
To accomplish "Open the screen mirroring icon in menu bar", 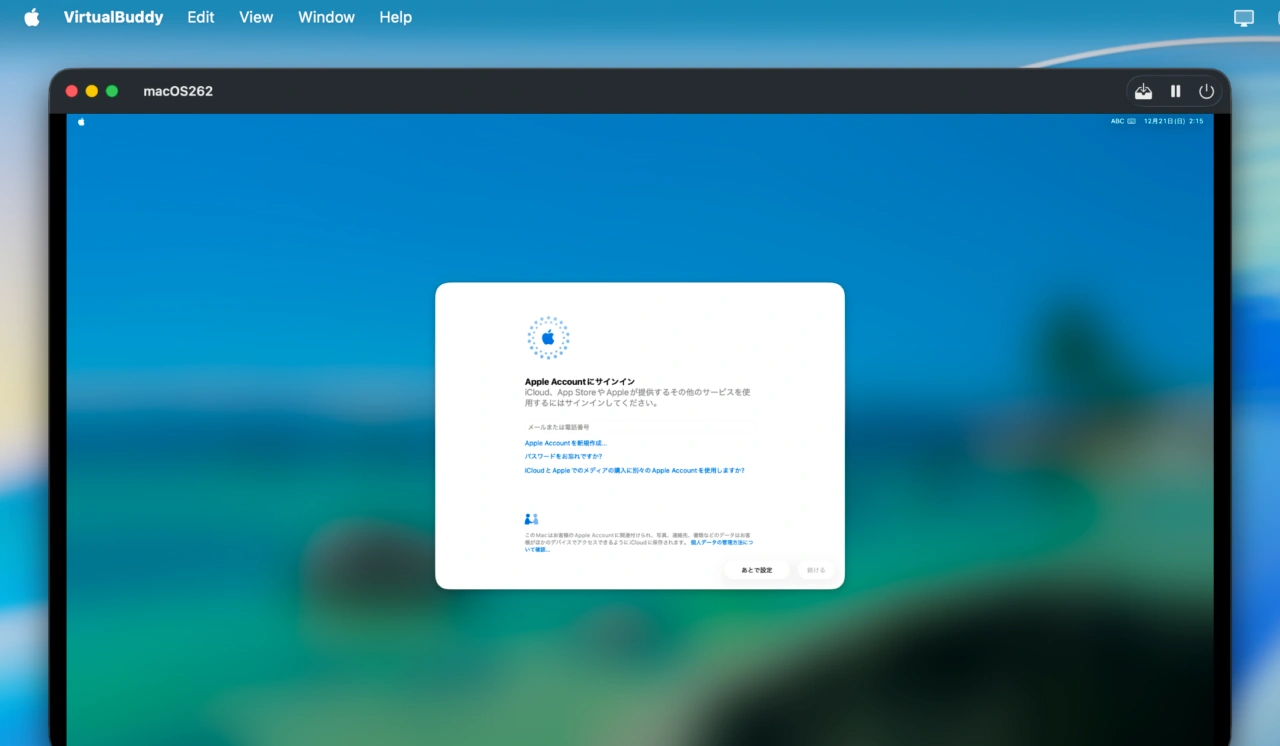I will (x=1243, y=17).
